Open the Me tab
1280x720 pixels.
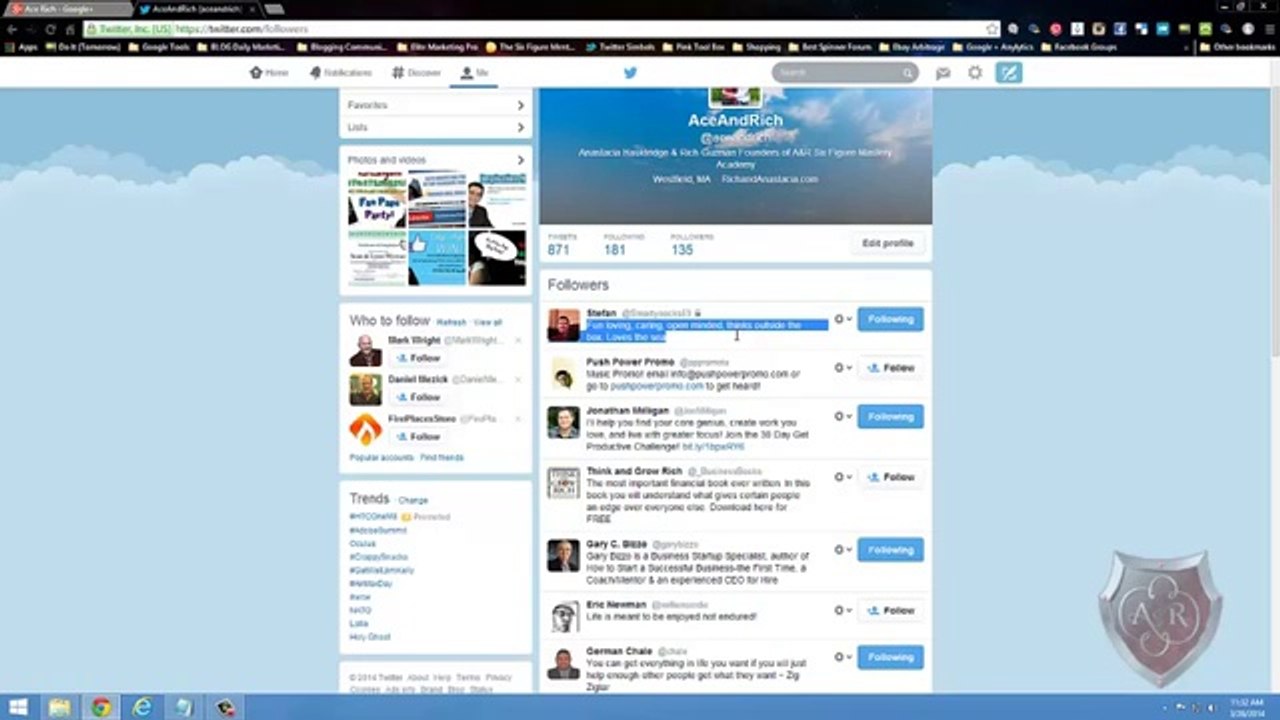(474, 73)
